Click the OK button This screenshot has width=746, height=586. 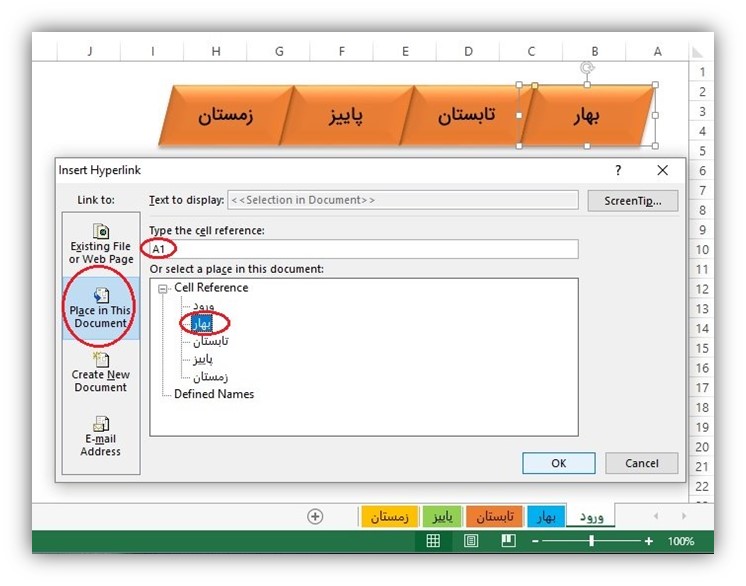pyautogui.click(x=558, y=463)
